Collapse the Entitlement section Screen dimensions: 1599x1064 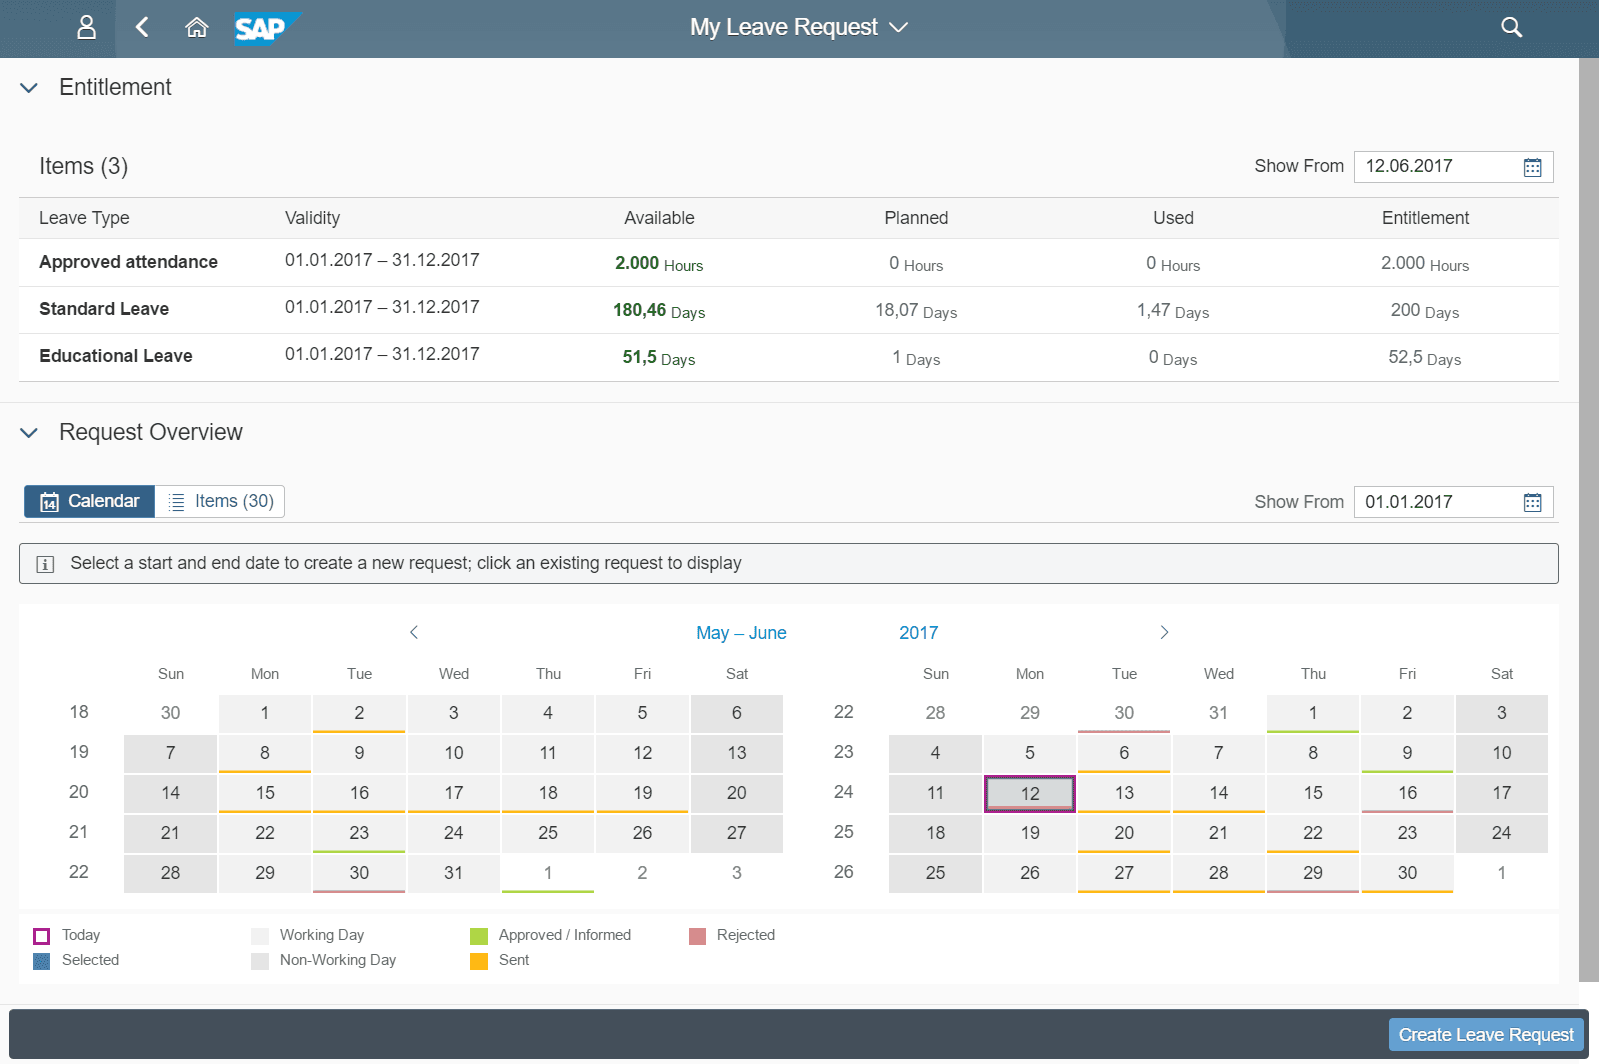29,88
